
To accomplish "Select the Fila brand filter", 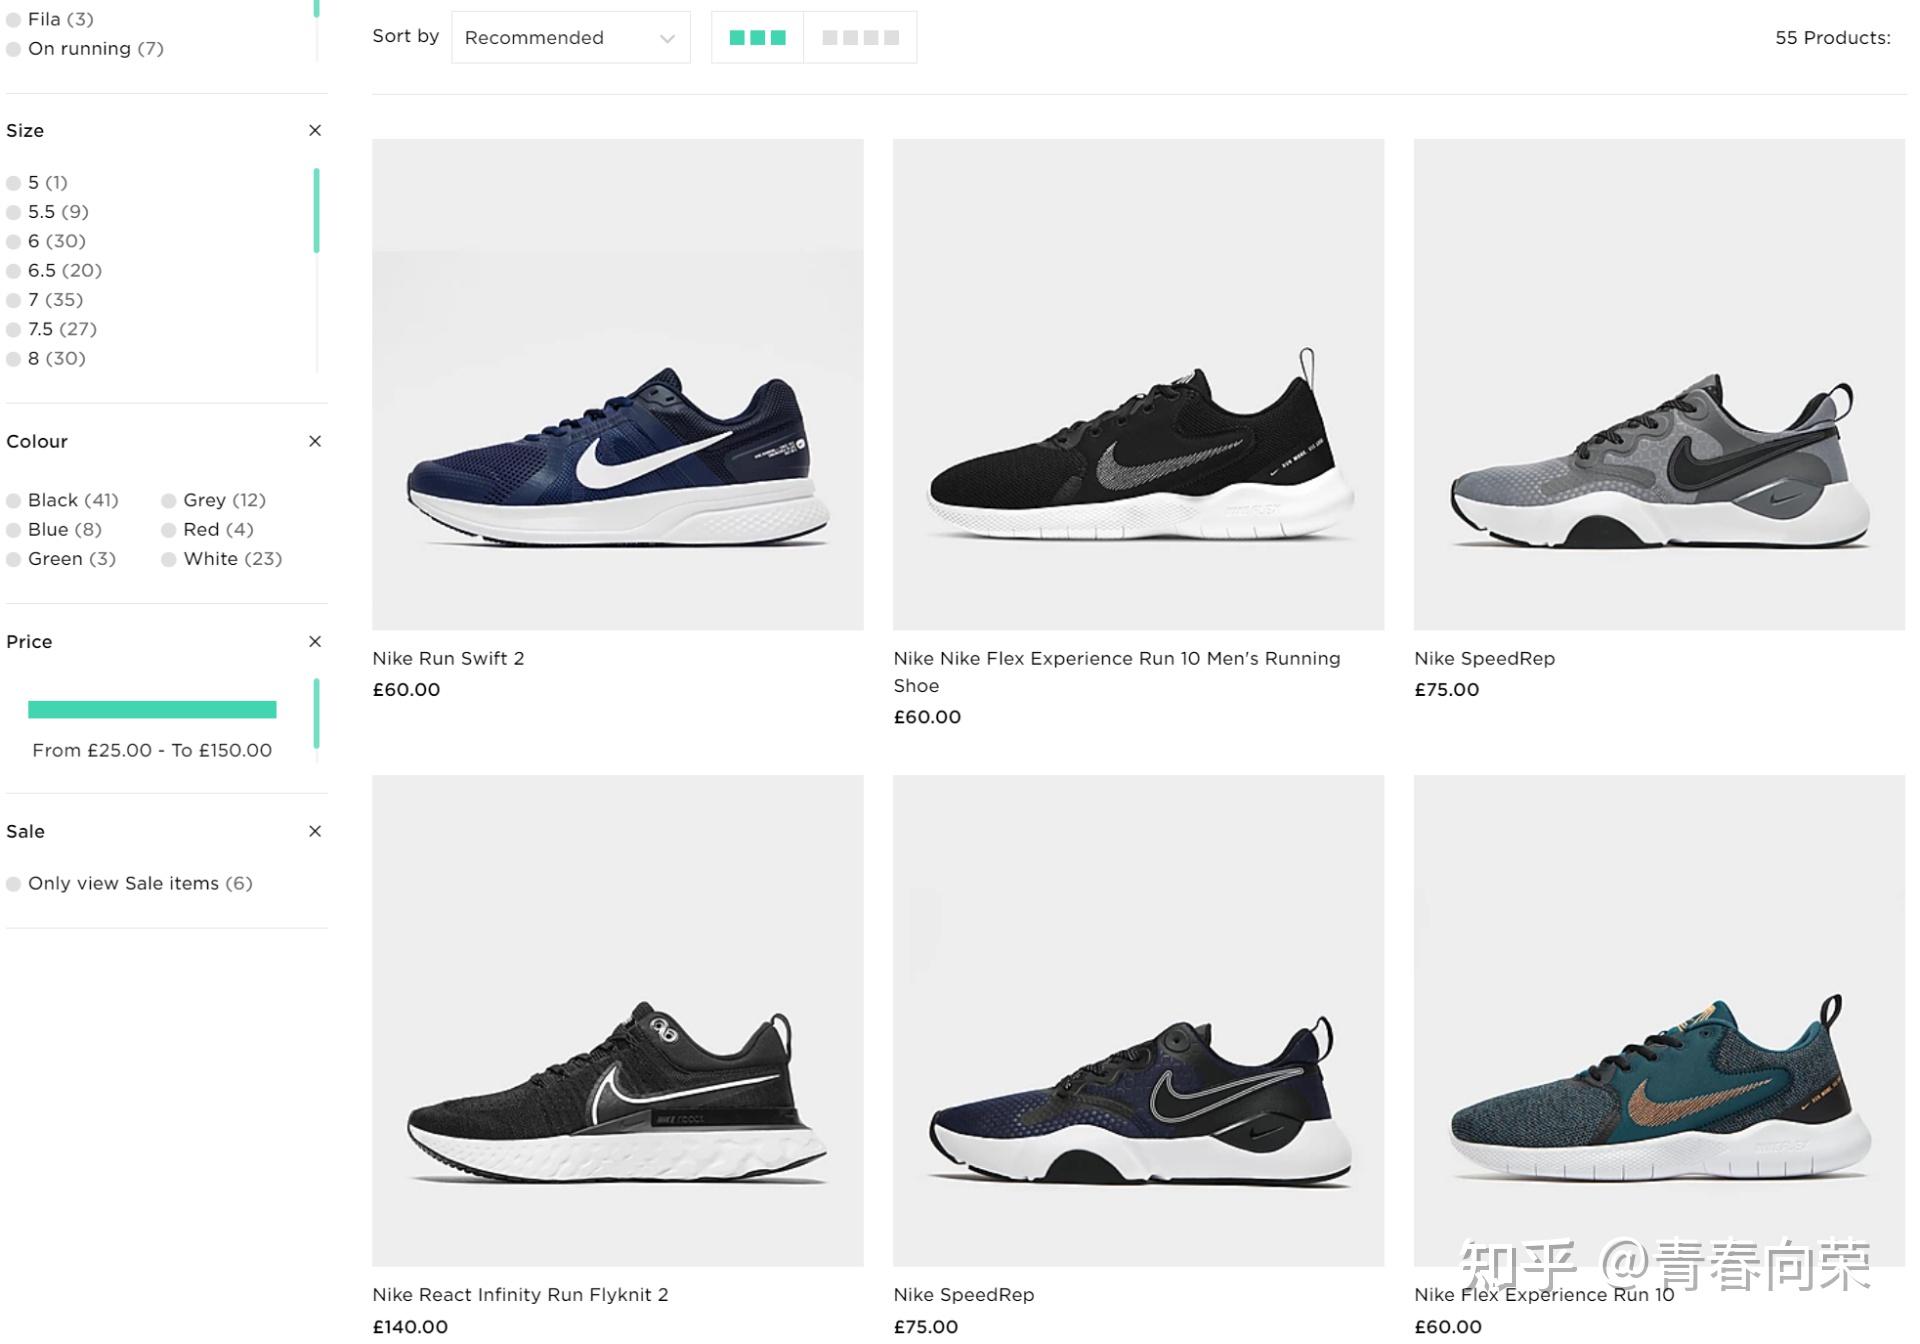I will (x=50, y=19).
